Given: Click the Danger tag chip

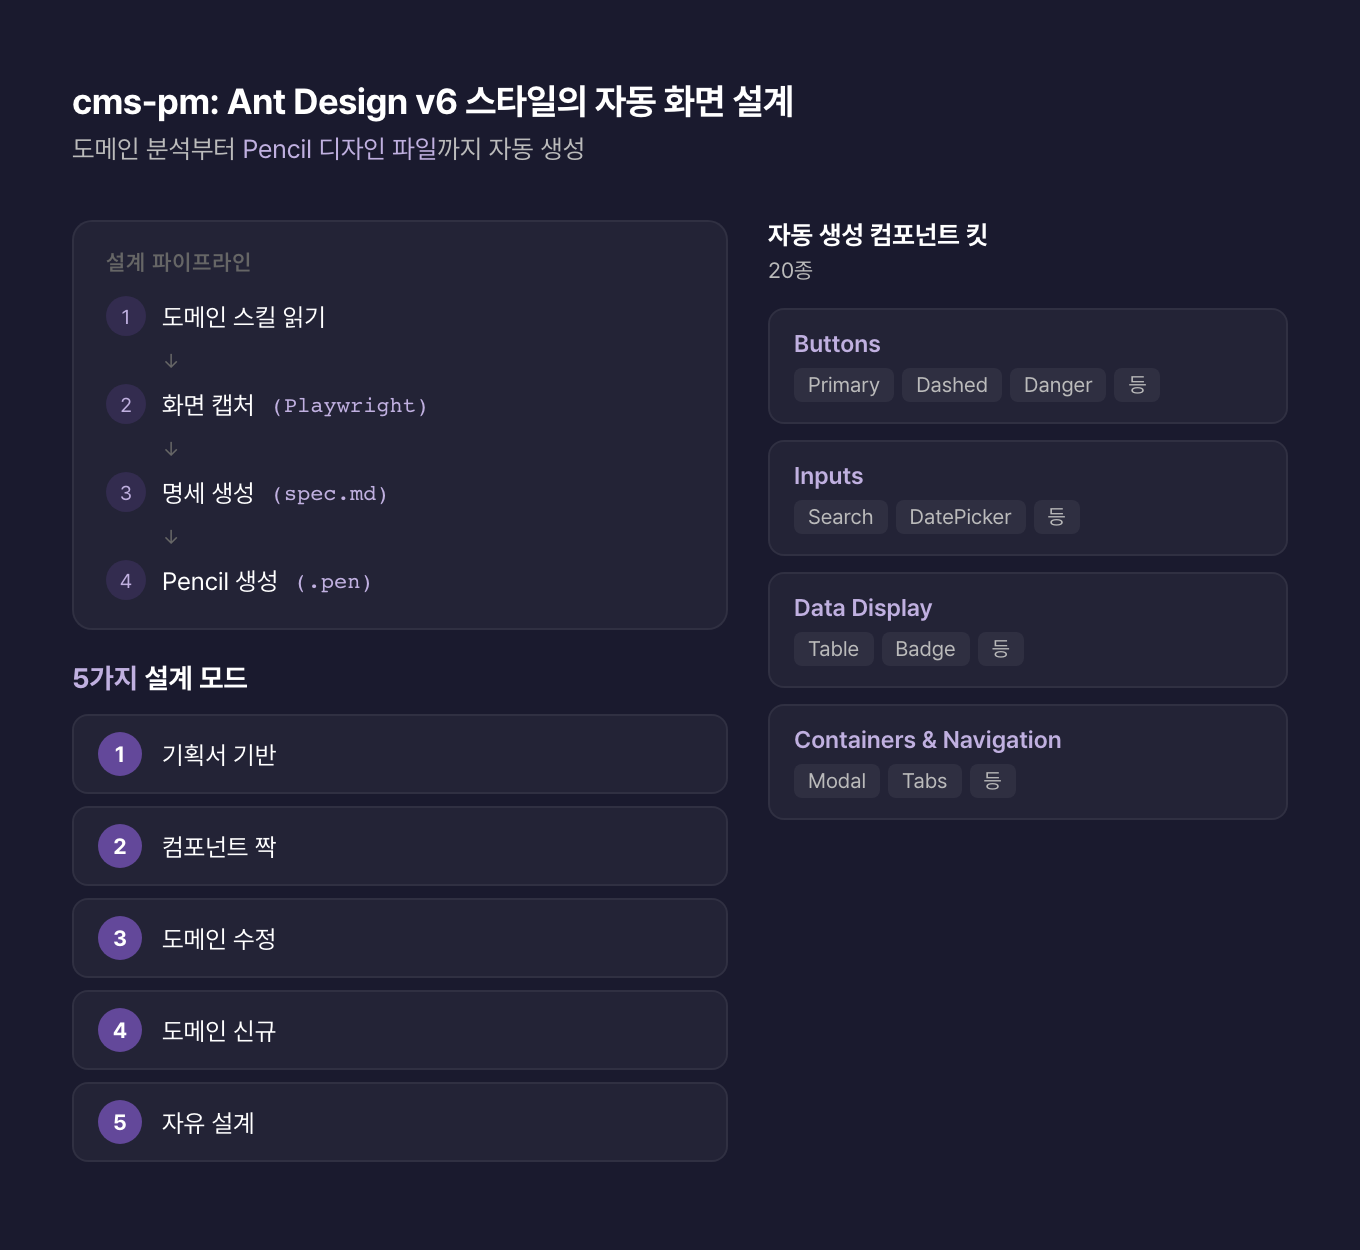Looking at the screenshot, I should [x=1057, y=385].
